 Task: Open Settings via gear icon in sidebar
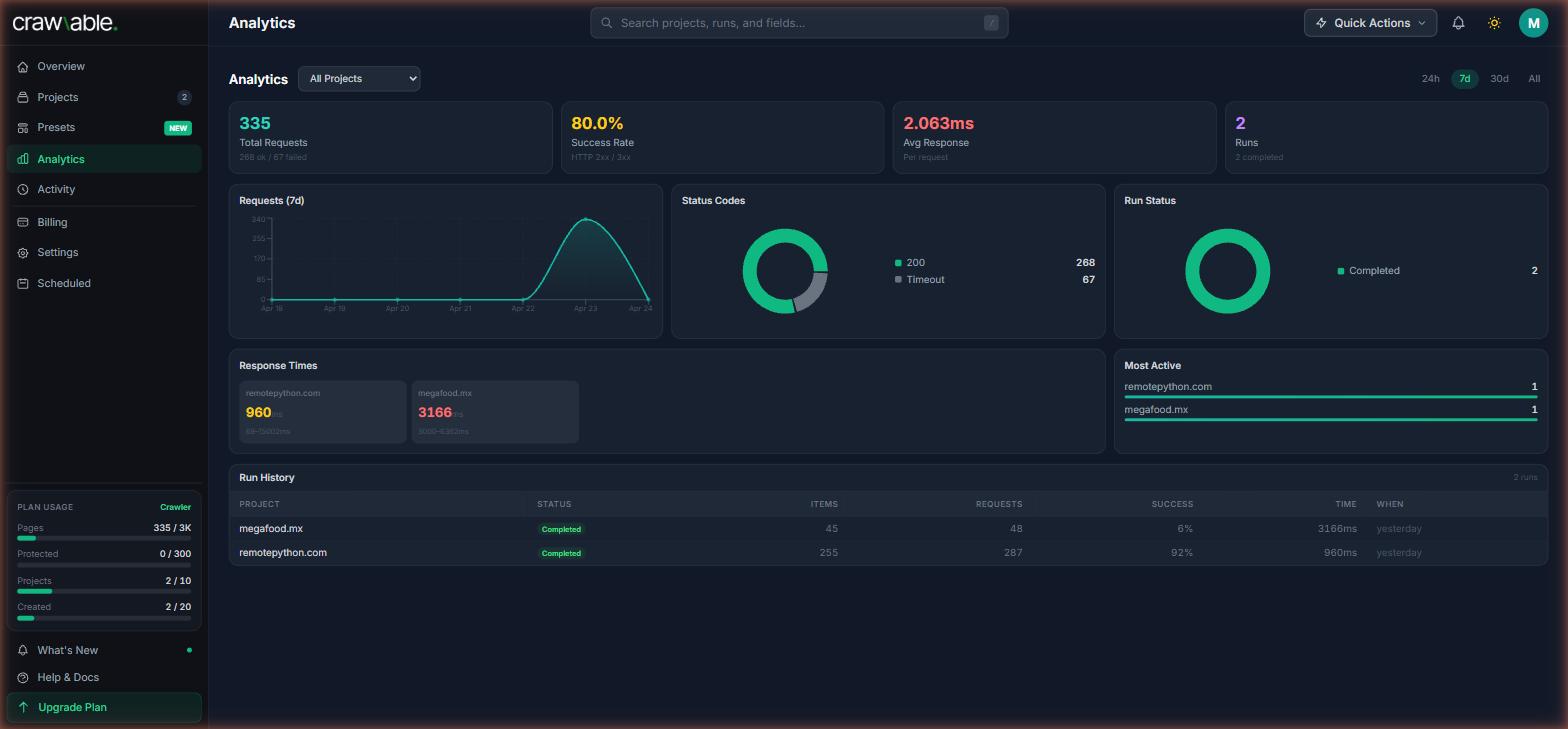coord(23,253)
